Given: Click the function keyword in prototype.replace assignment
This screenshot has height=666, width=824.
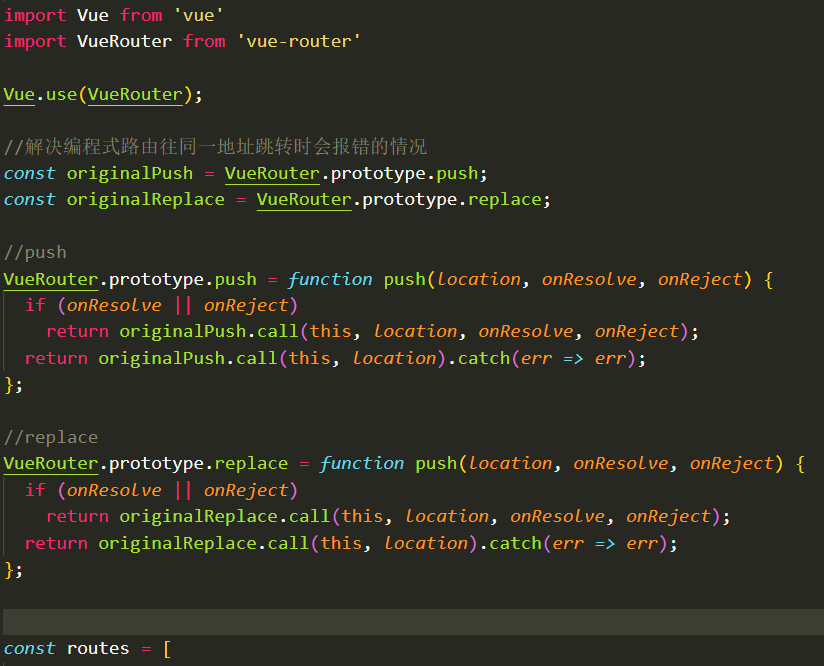Looking at the screenshot, I should 362,464.
